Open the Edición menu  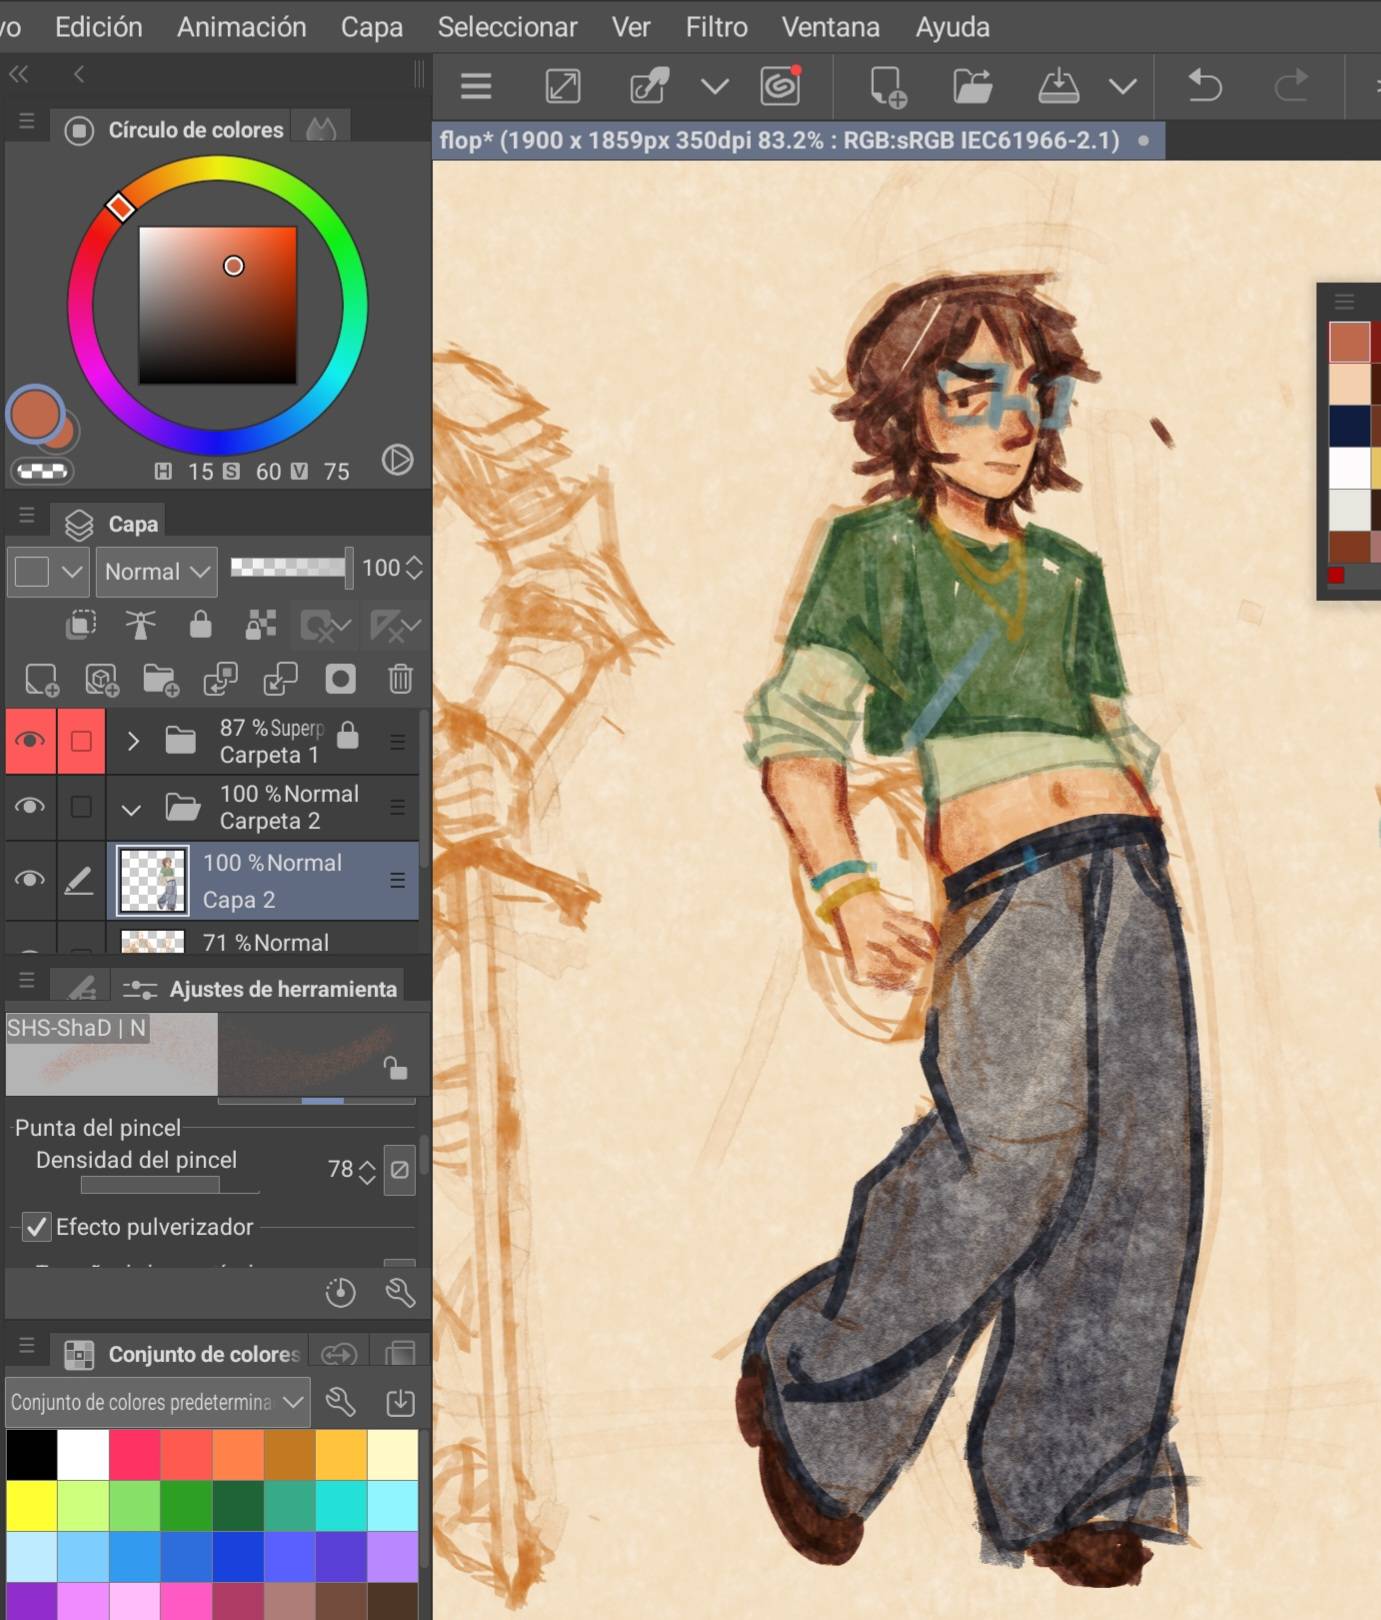(x=99, y=27)
